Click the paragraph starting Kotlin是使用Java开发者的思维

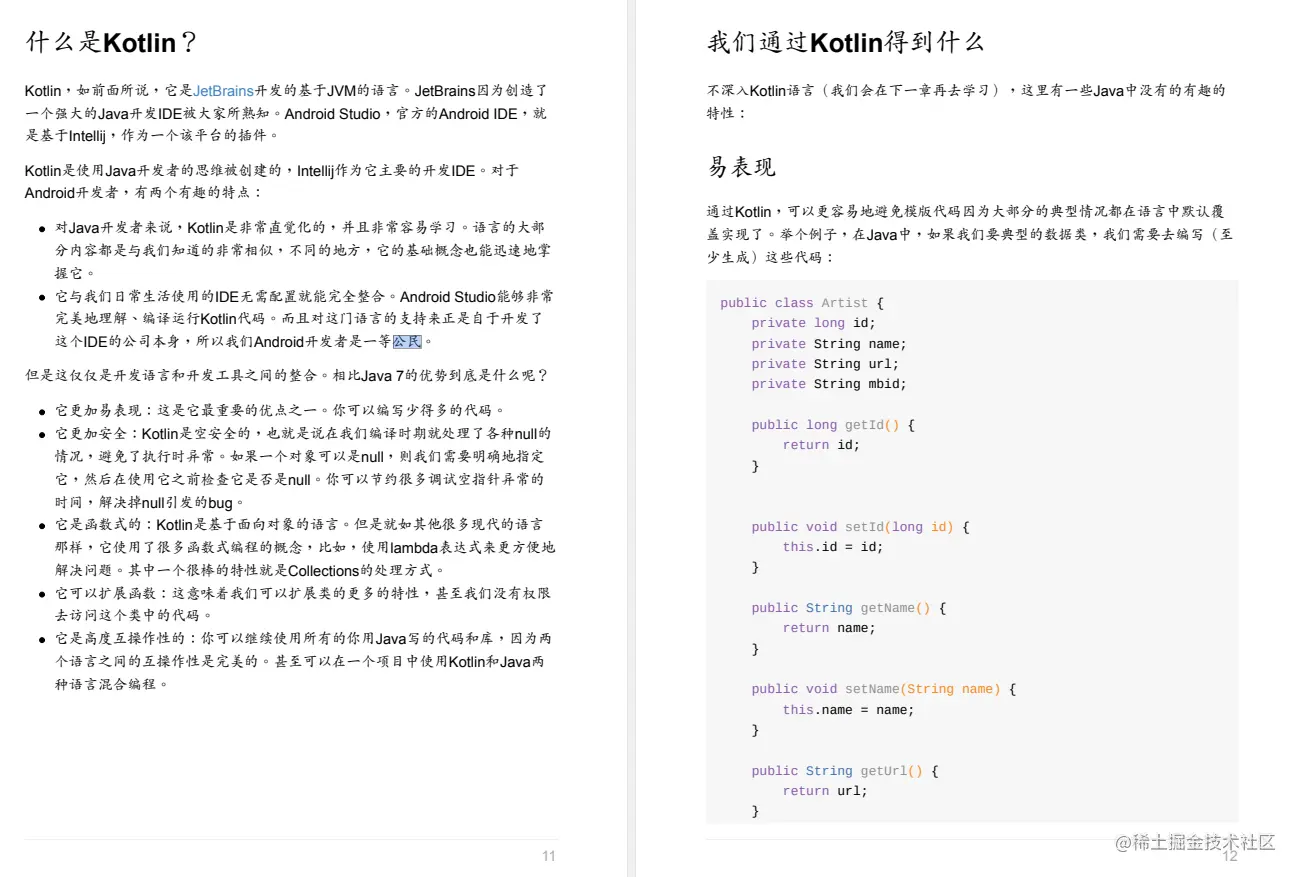pyautogui.click(x=272, y=181)
